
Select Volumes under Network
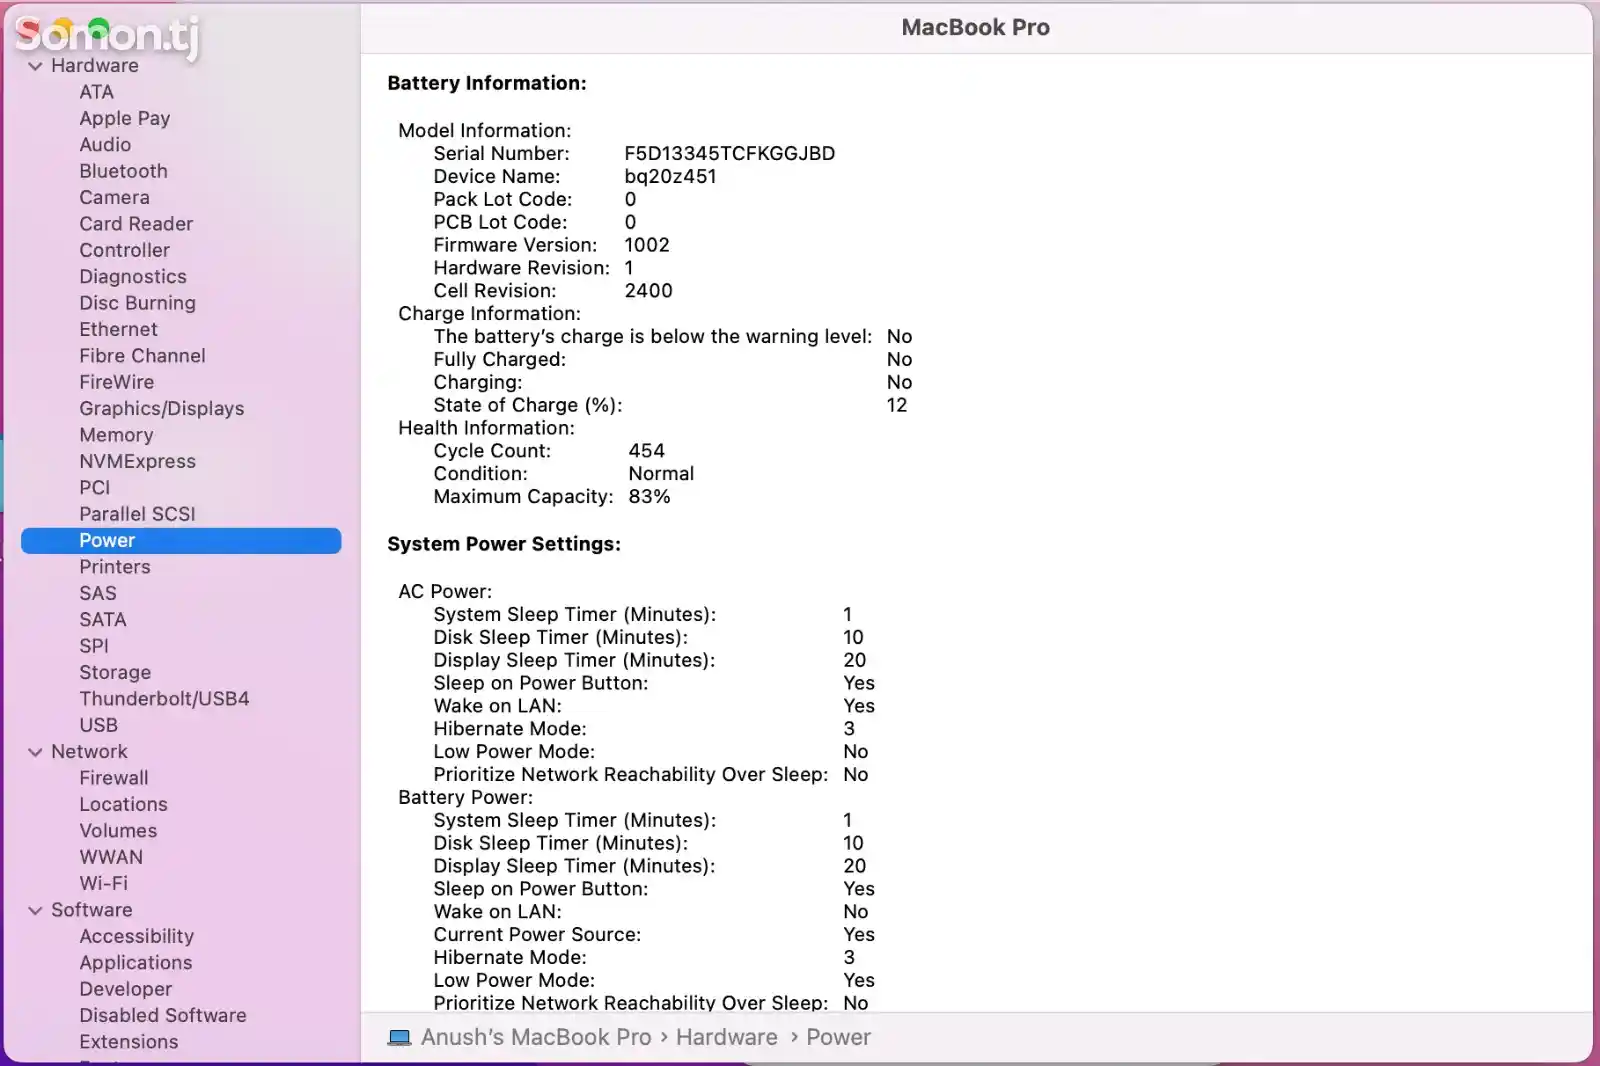click(x=118, y=831)
